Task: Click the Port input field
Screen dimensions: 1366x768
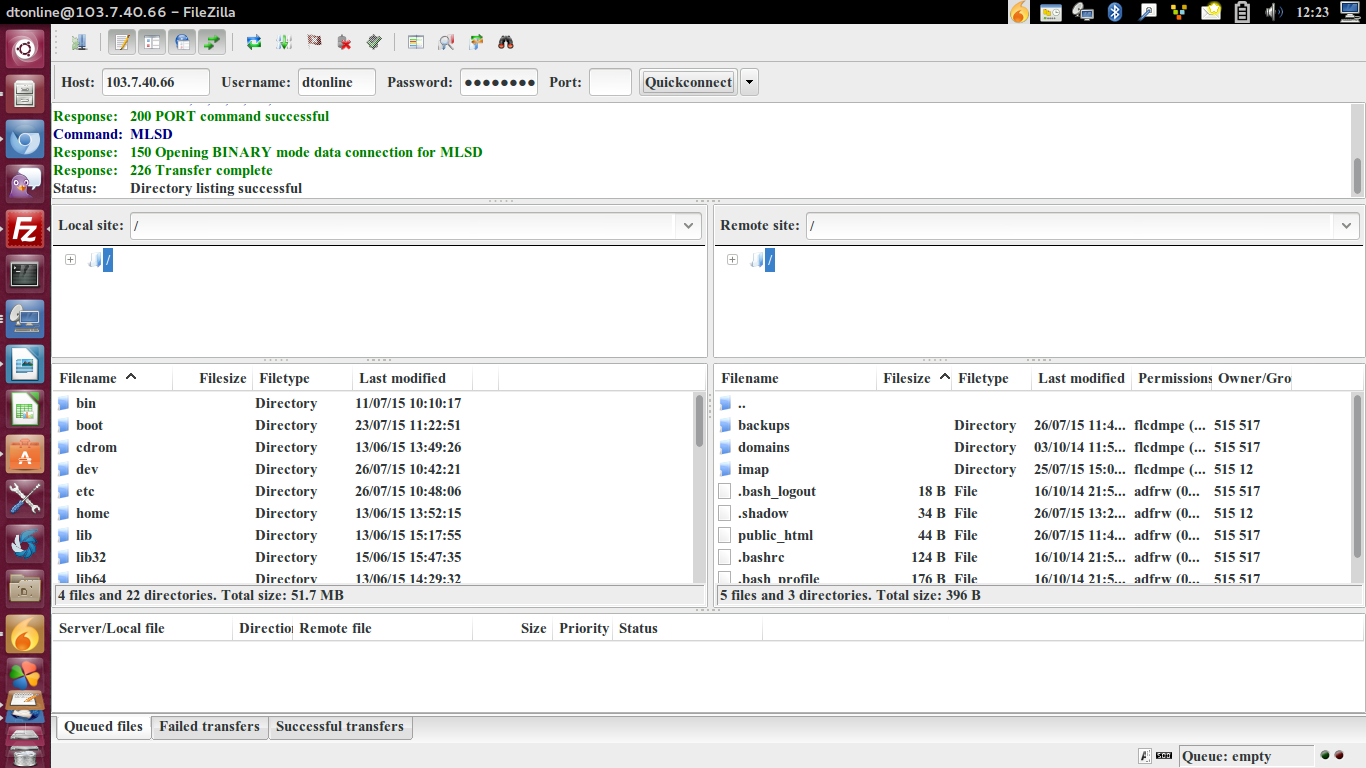Action: (610, 82)
